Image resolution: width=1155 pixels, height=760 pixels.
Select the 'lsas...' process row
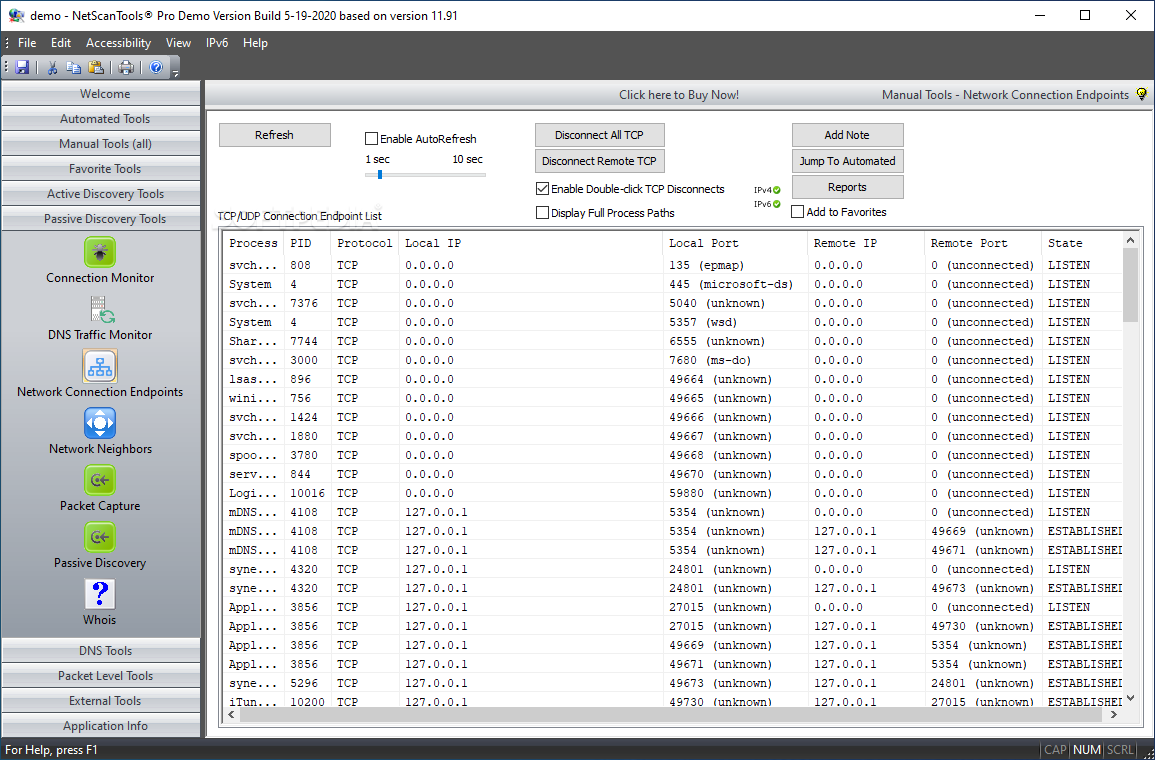[x=673, y=379]
